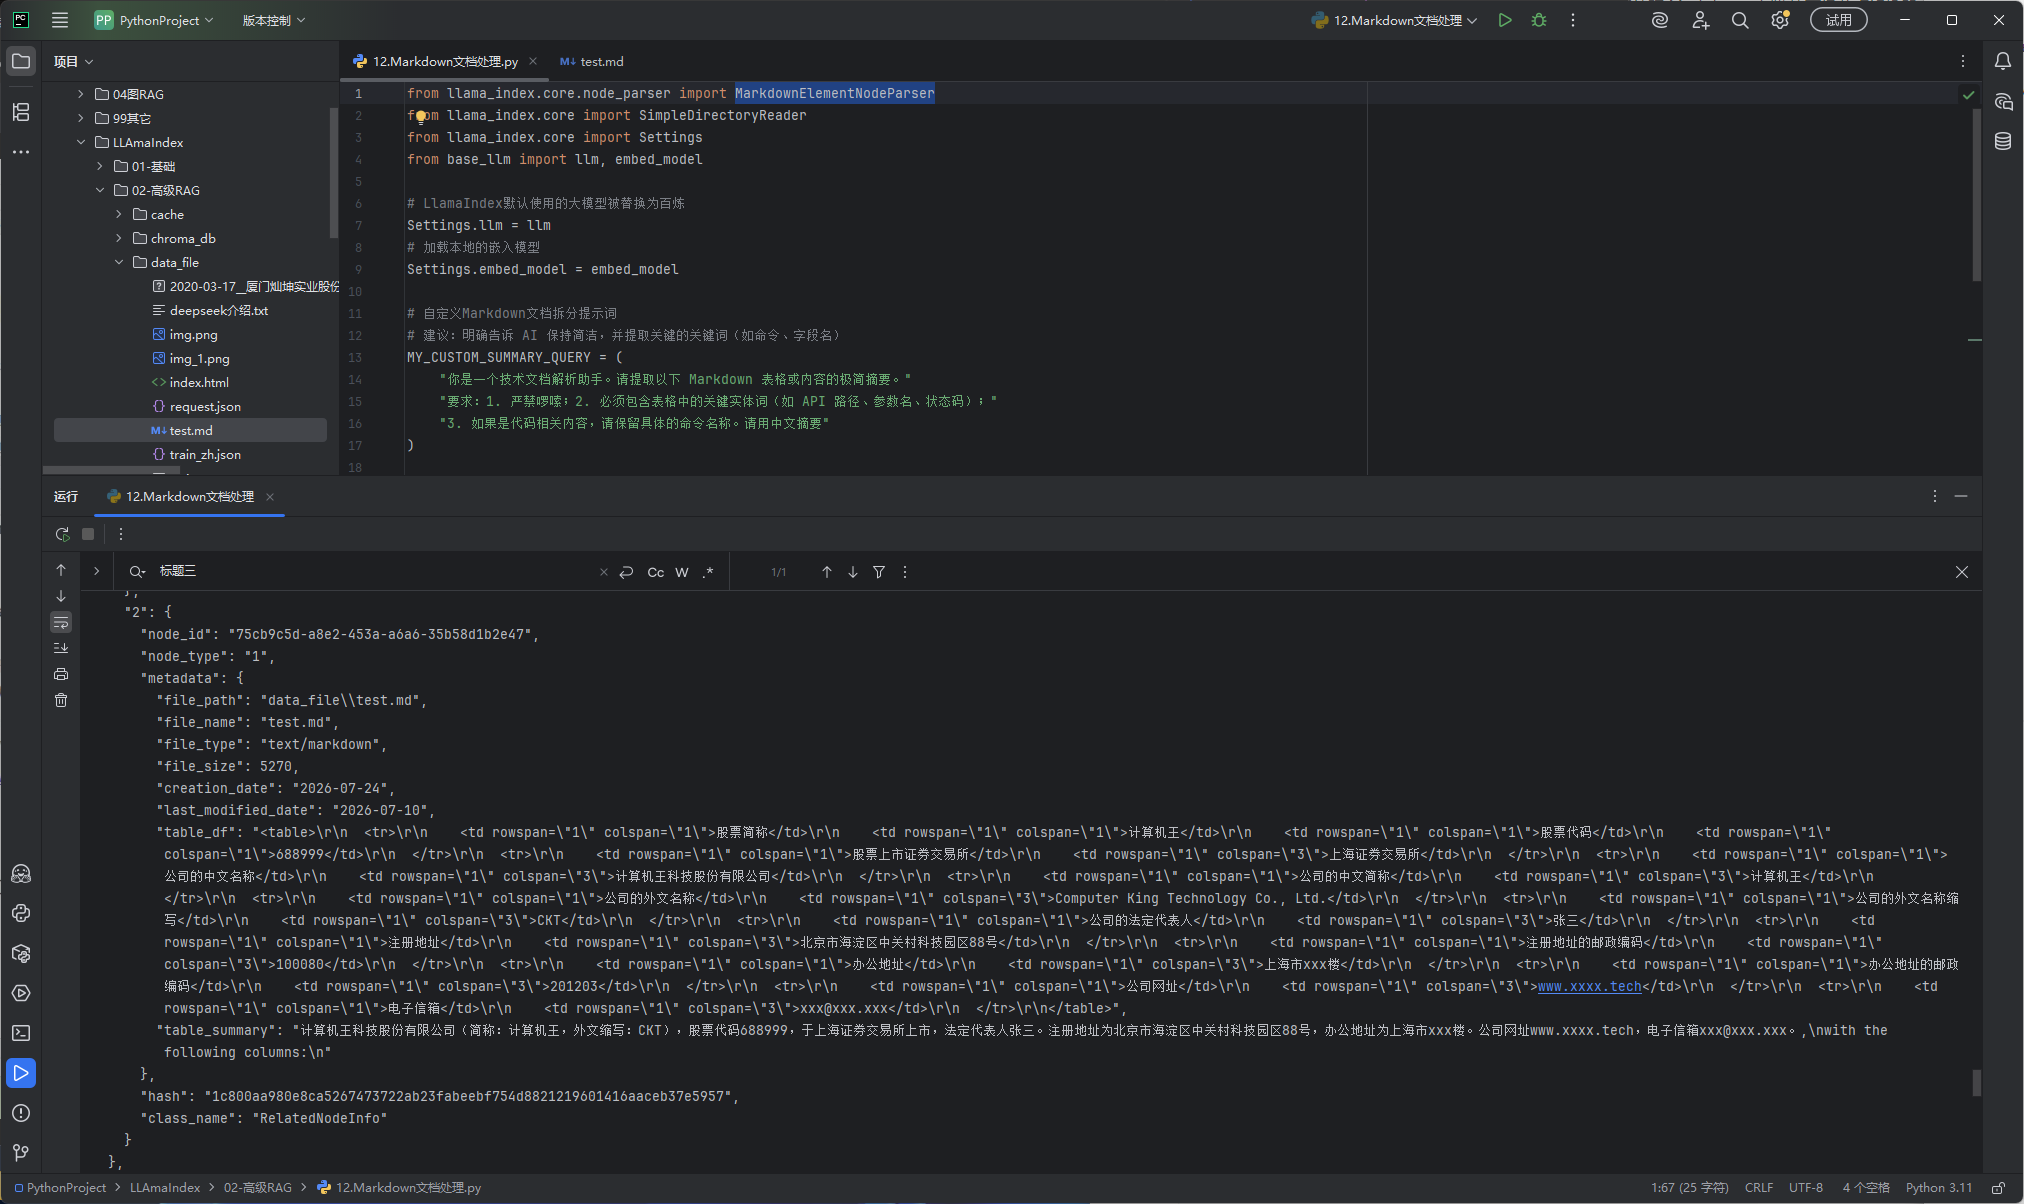The height and width of the screenshot is (1204, 2024).
Task: Open the AI assistant swirl icon
Action: coord(1660,20)
